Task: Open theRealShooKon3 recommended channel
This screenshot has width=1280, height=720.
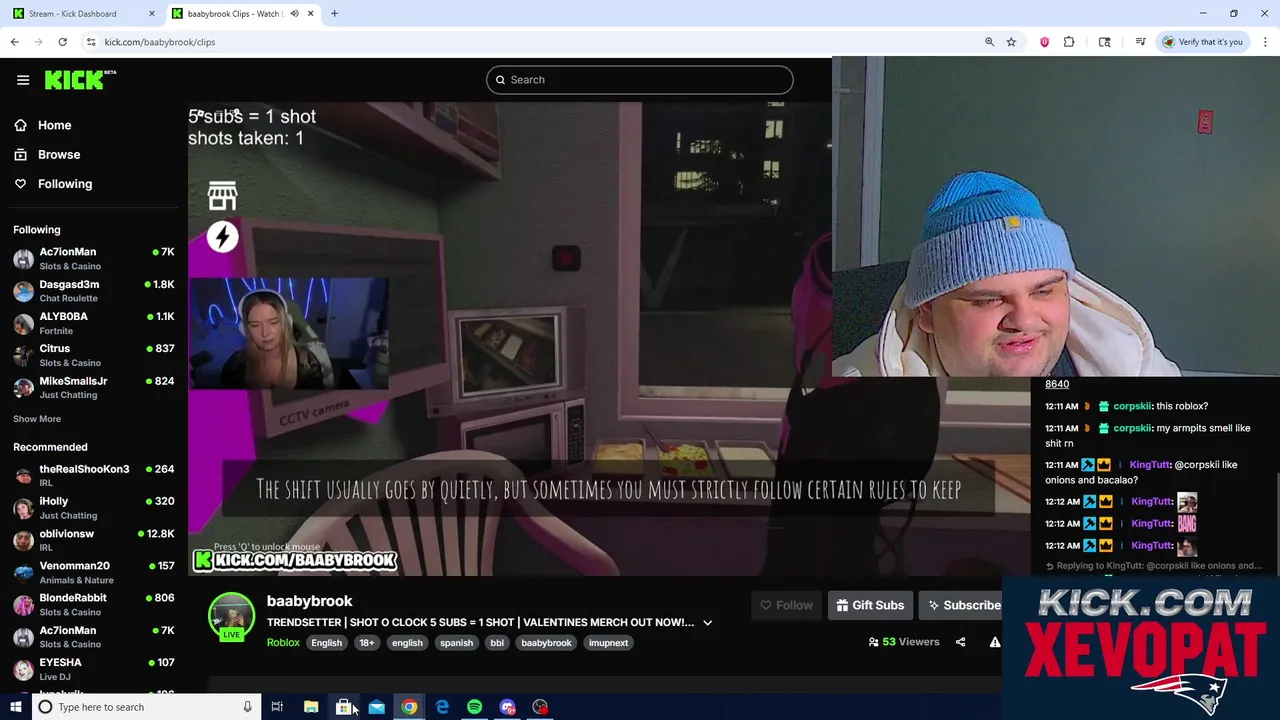Action: point(94,475)
